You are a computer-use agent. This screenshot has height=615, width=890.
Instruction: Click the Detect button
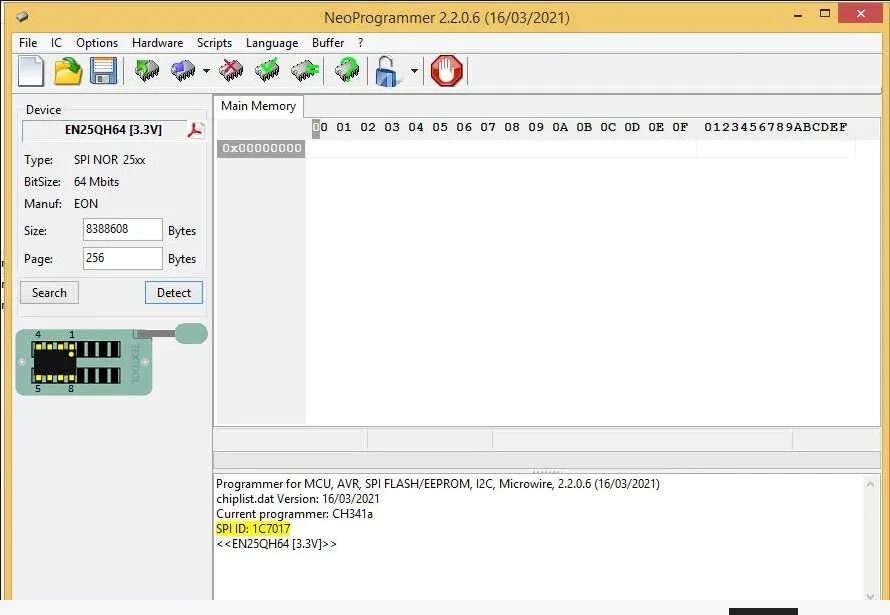point(174,293)
